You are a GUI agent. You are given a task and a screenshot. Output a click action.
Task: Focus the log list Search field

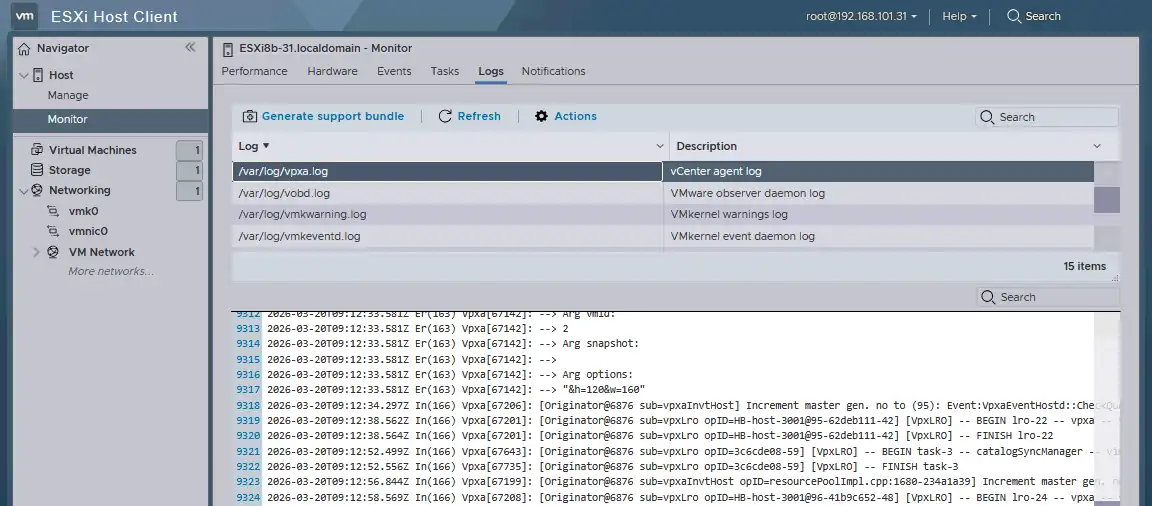1047,117
